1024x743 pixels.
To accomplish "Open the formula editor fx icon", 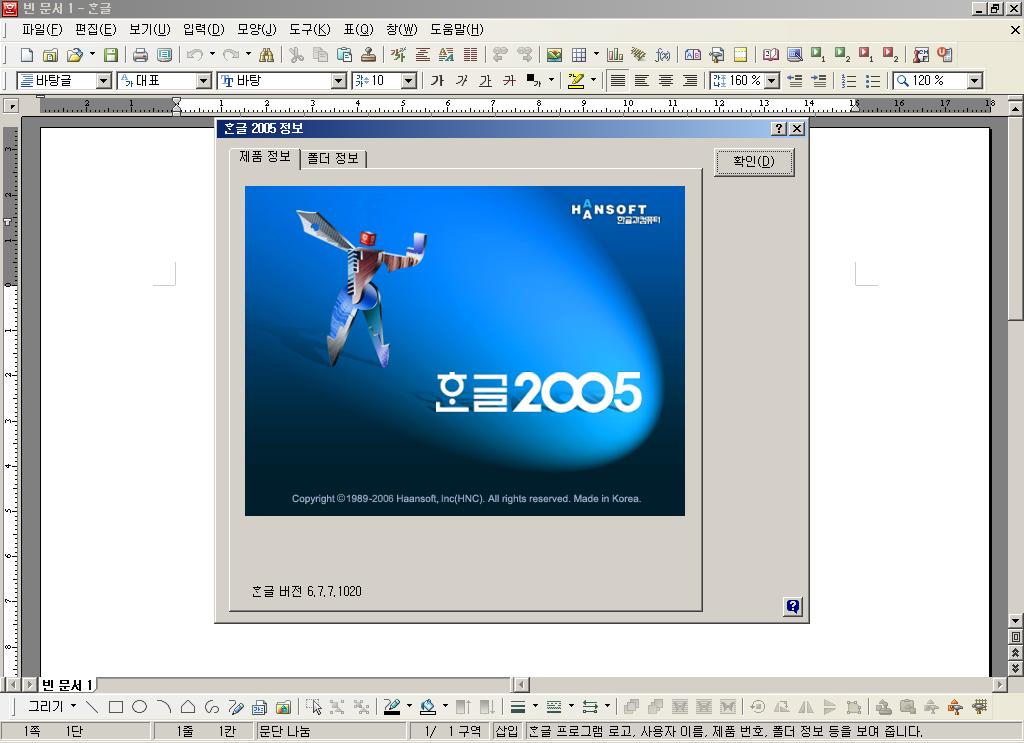I will click(x=663, y=55).
